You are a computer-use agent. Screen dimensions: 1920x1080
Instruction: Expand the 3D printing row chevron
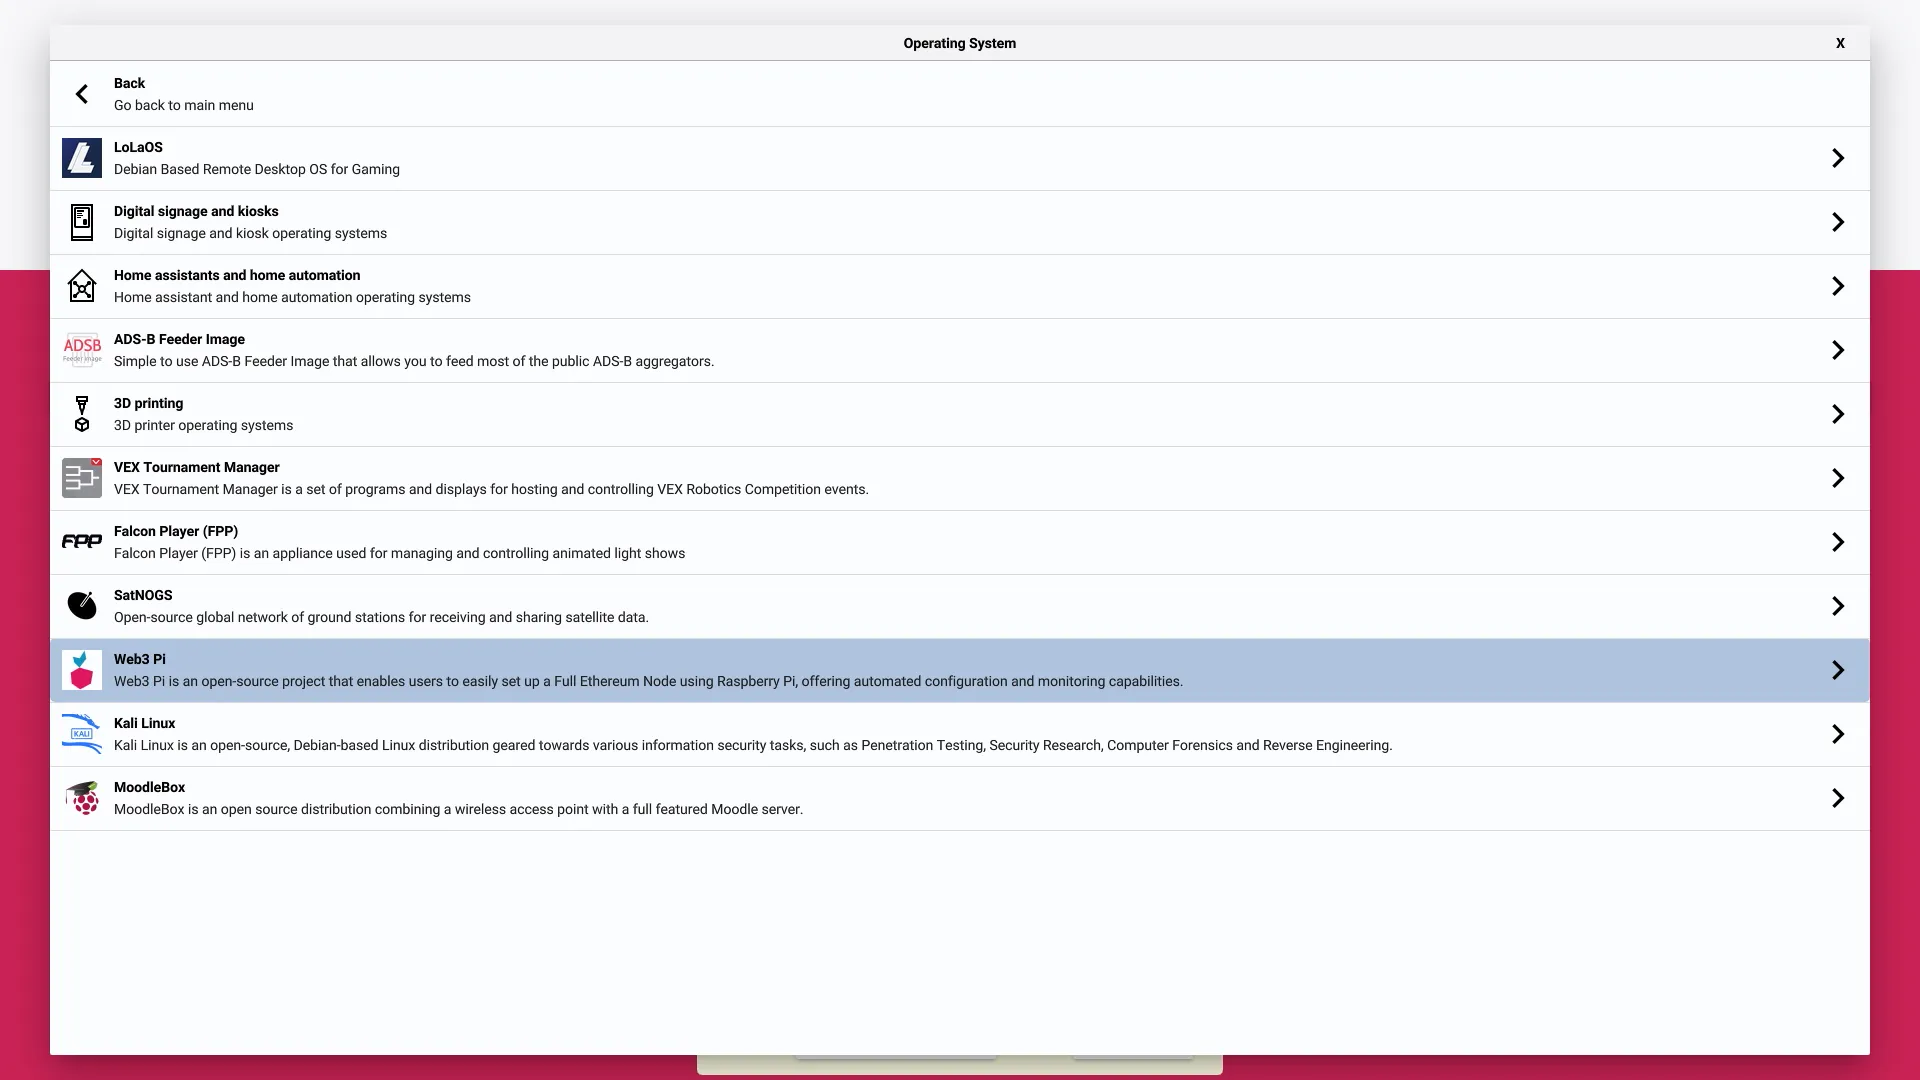[1837, 414]
